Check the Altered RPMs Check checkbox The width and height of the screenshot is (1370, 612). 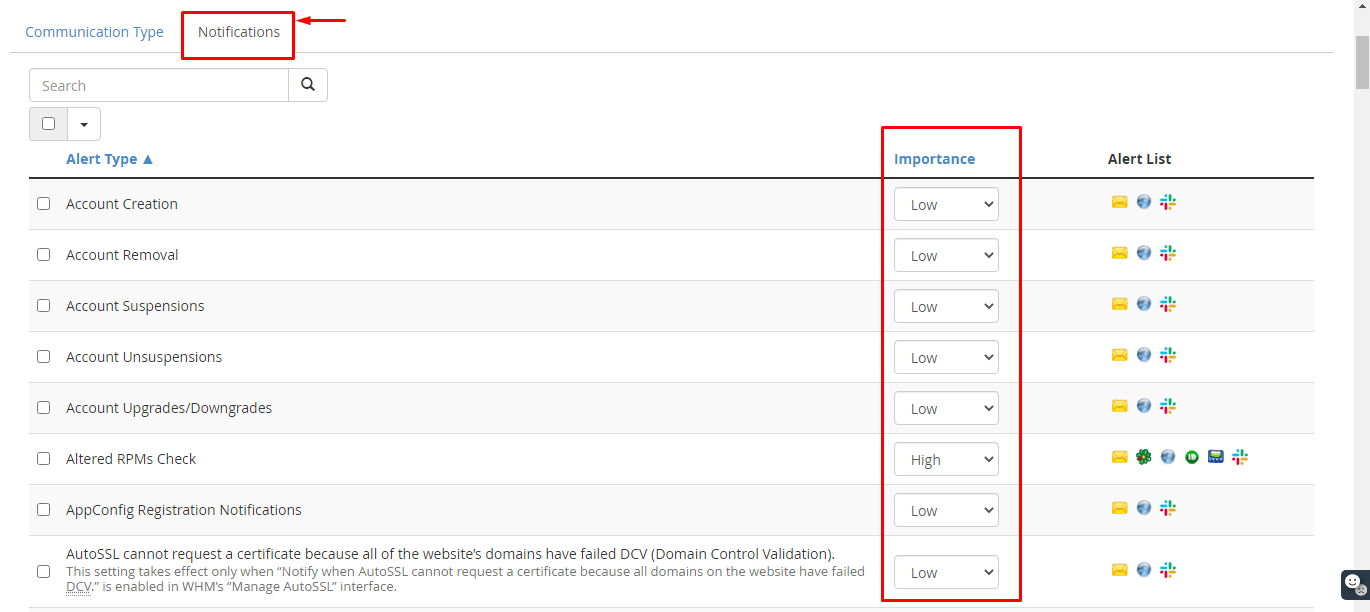[x=43, y=458]
